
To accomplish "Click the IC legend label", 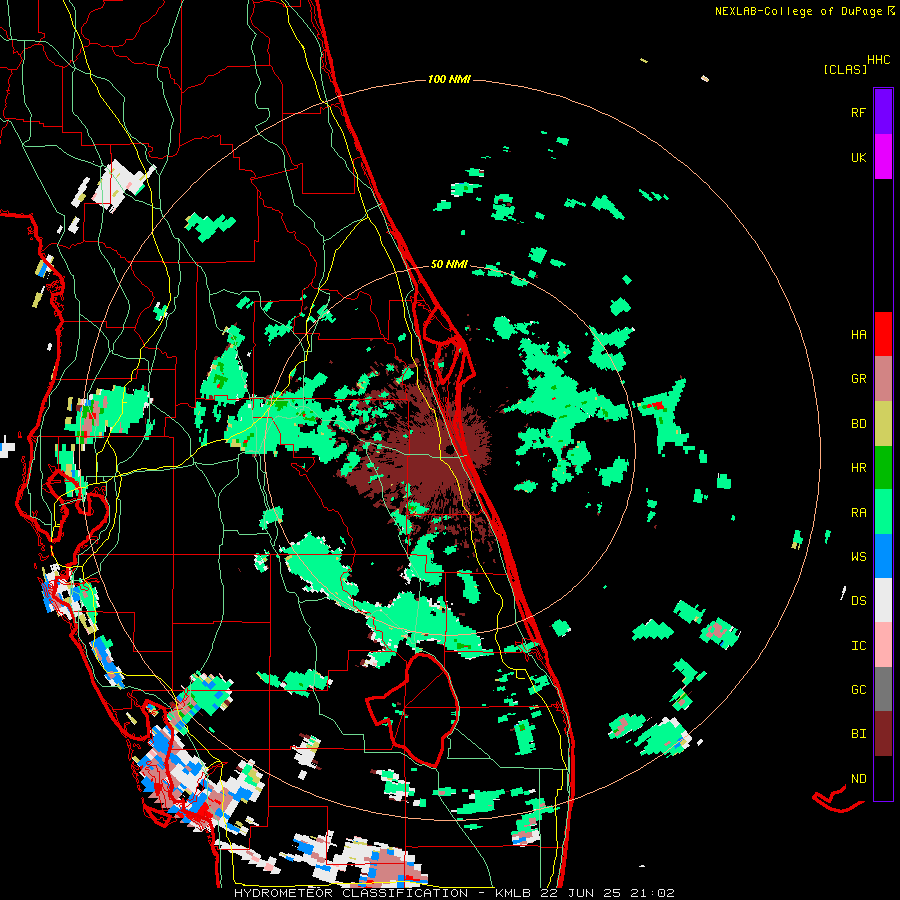I will pyautogui.click(x=859, y=645).
